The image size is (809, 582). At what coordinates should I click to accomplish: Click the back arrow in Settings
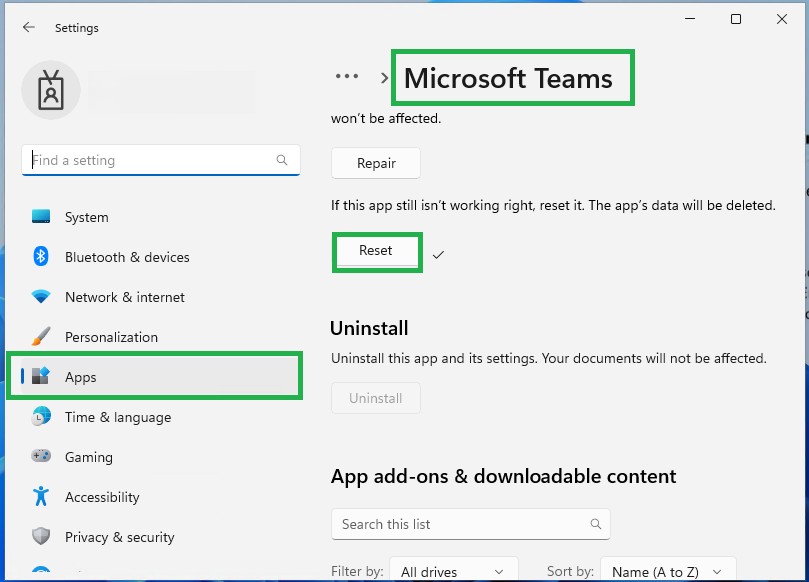pos(29,27)
